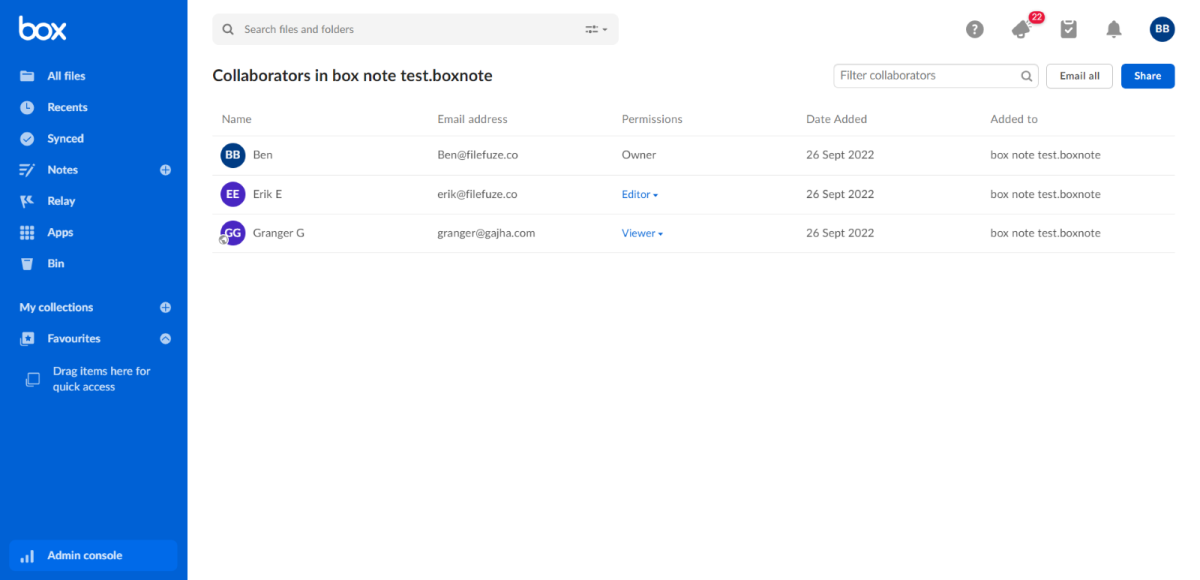Open the help question mark icon
The image size is (1200, 580).
coord(975,29)
